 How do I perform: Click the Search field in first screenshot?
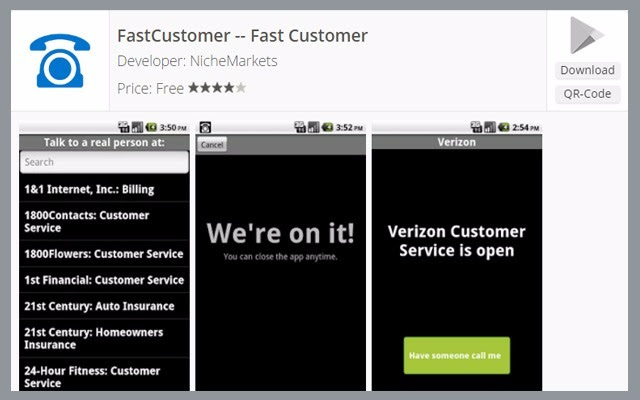pyautogui.click(x=104, y=162)
